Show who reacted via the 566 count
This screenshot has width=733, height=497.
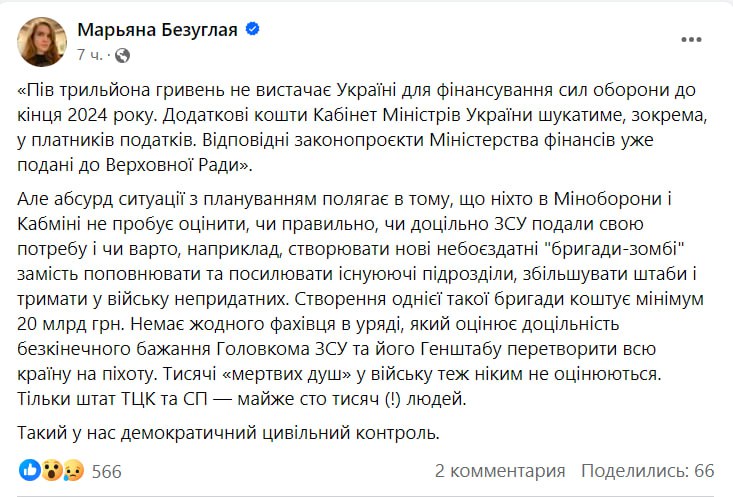point(106,470)
